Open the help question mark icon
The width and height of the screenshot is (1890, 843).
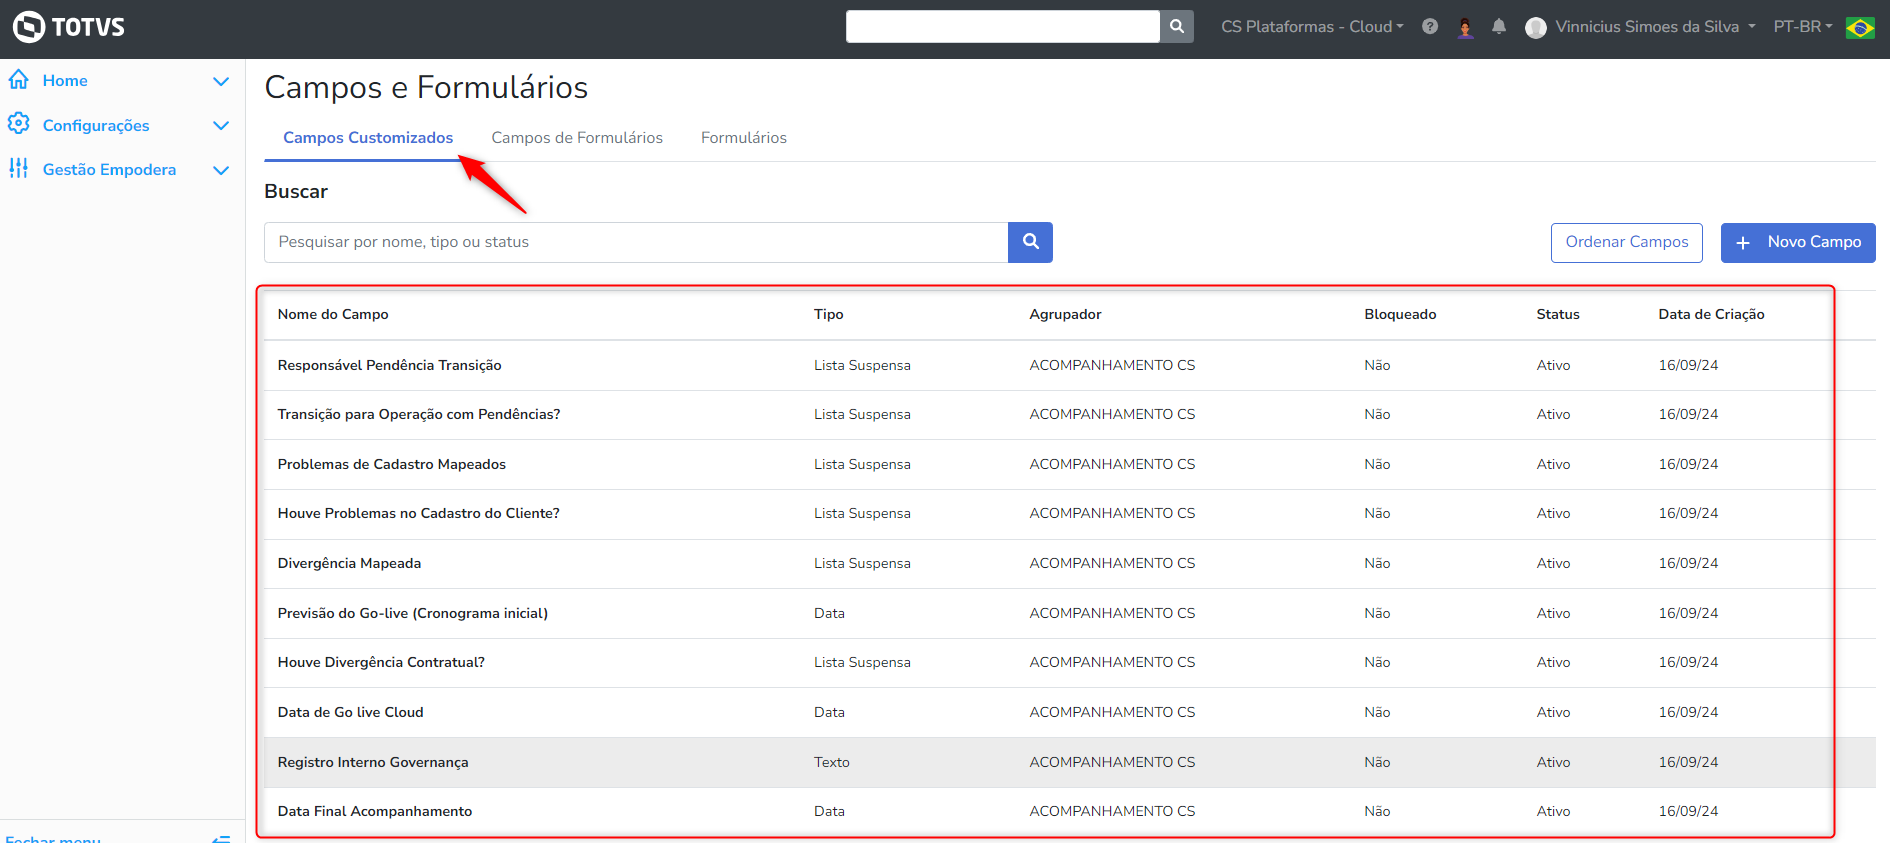coord(1430,27)
